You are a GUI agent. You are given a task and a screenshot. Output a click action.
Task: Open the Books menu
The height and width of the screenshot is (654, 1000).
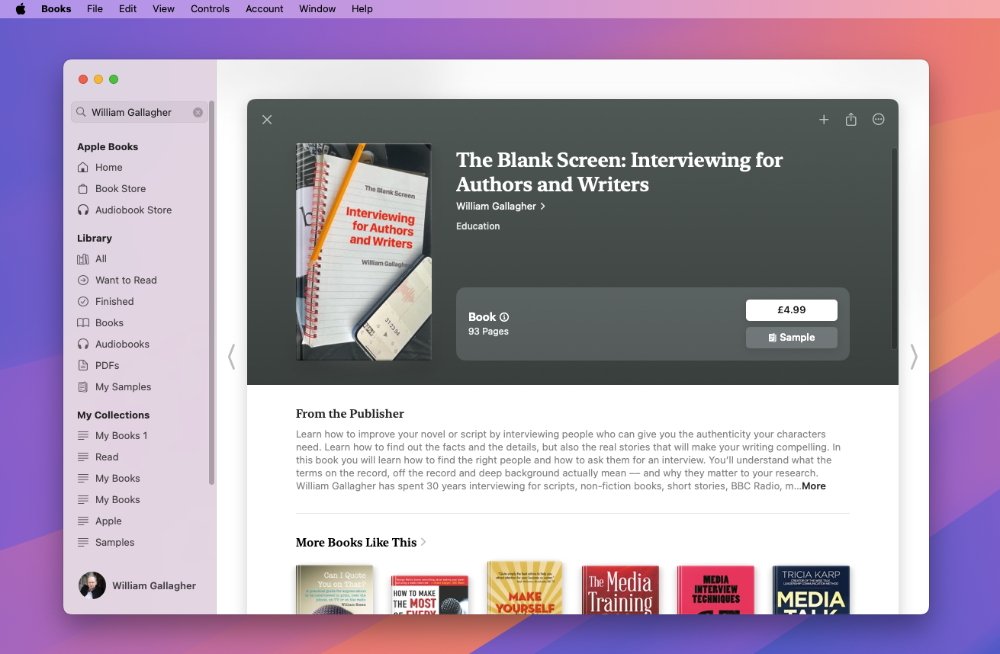pos(56,9)
